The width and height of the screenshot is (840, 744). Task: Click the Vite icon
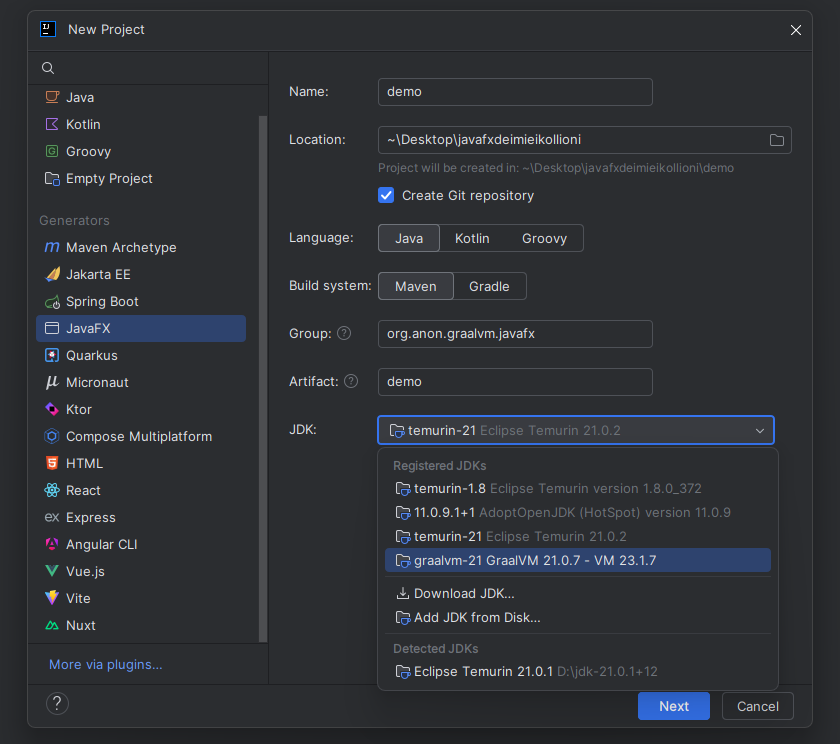[52, 598]
